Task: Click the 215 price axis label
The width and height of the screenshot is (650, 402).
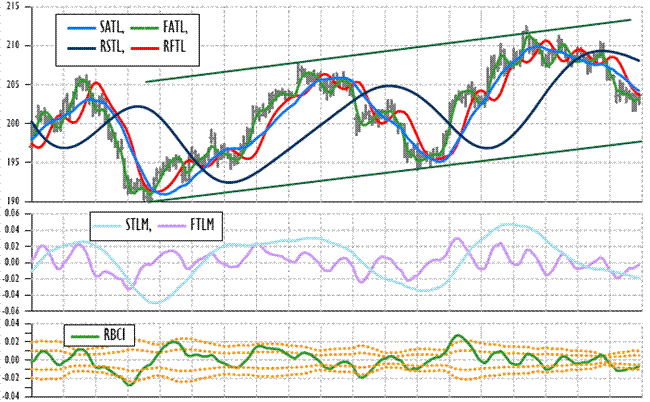Action: click(13, 7)
